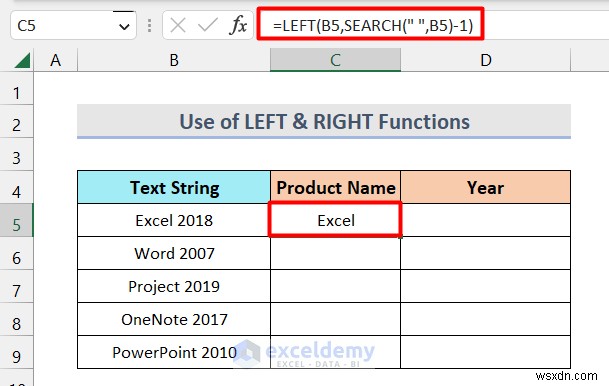Click the formula bar resize dots handle

click(150, 26)
